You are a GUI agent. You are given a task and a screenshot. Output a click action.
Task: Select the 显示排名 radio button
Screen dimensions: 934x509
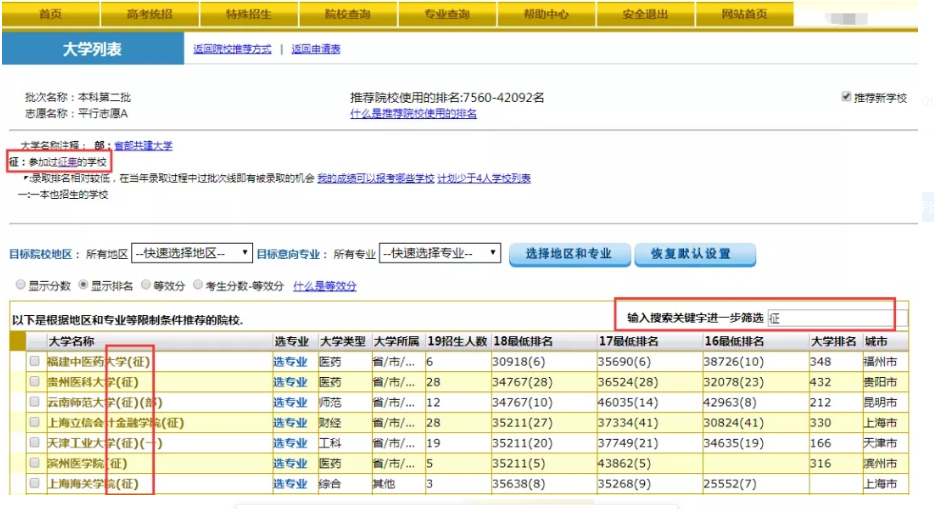tap(83, 285)
